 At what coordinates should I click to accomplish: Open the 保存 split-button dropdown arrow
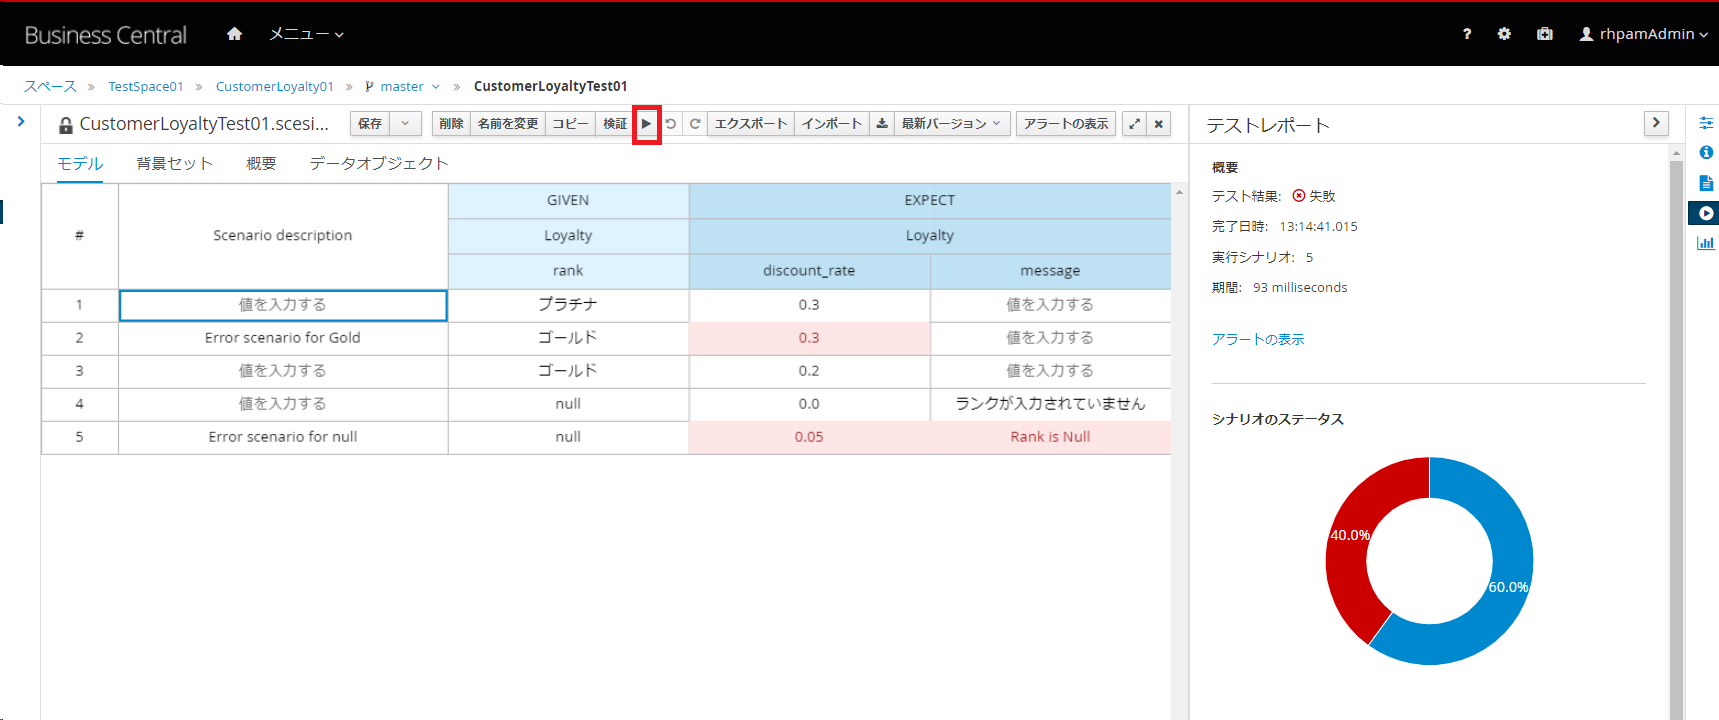pos(405,124)
